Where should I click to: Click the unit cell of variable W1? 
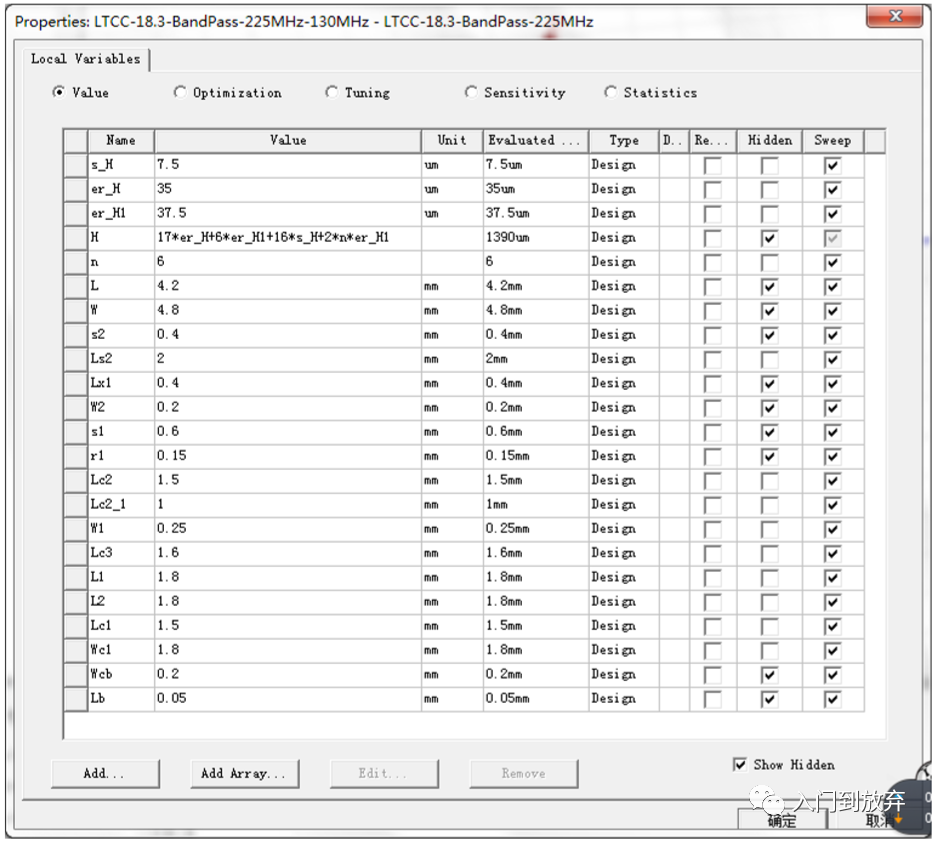click(451, 528)
